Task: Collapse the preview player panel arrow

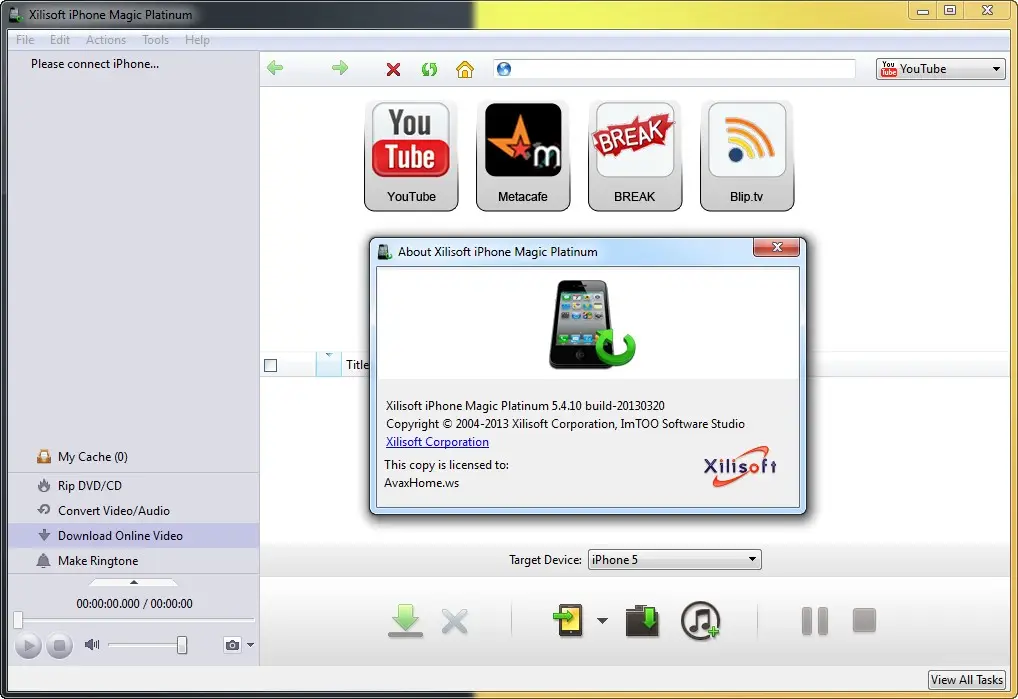Action: pyautogui.click(x=134, y=582)
